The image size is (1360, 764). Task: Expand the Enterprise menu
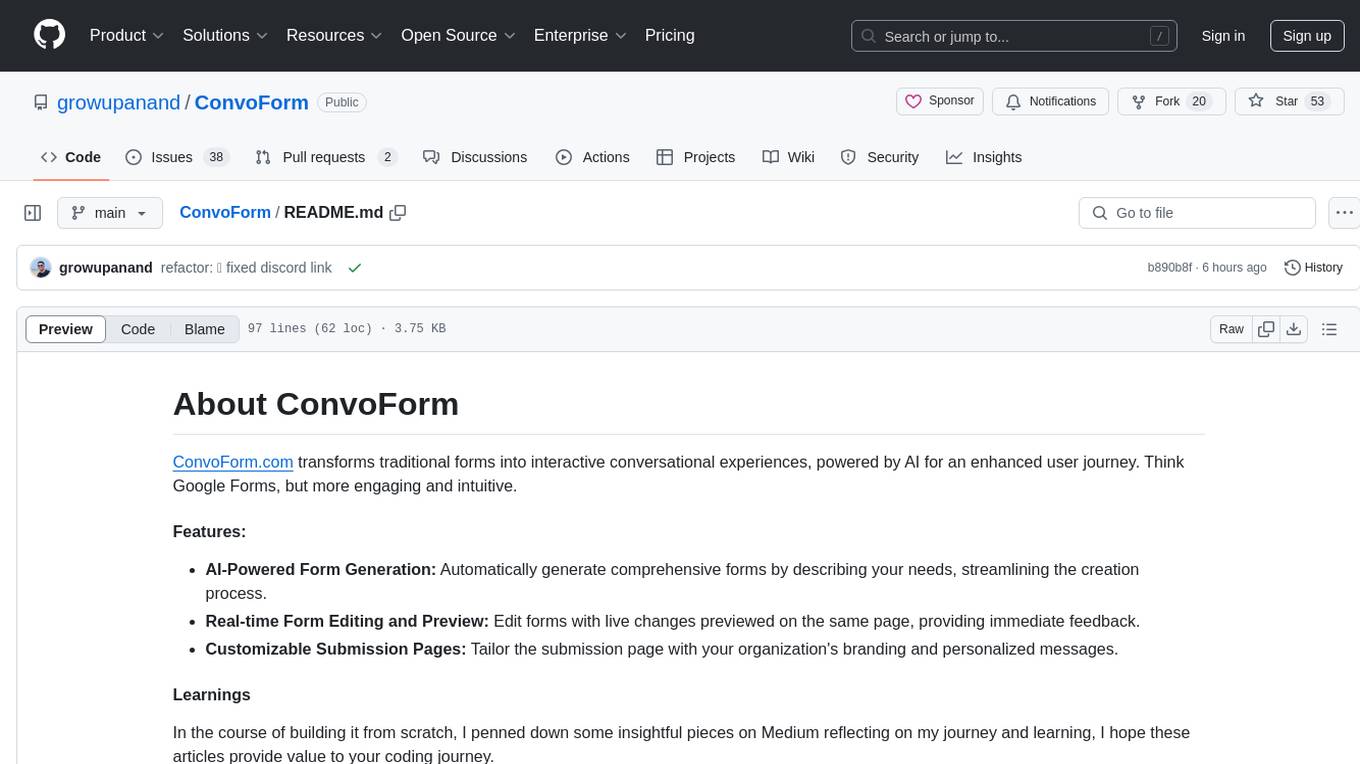(x=580, y=35)
